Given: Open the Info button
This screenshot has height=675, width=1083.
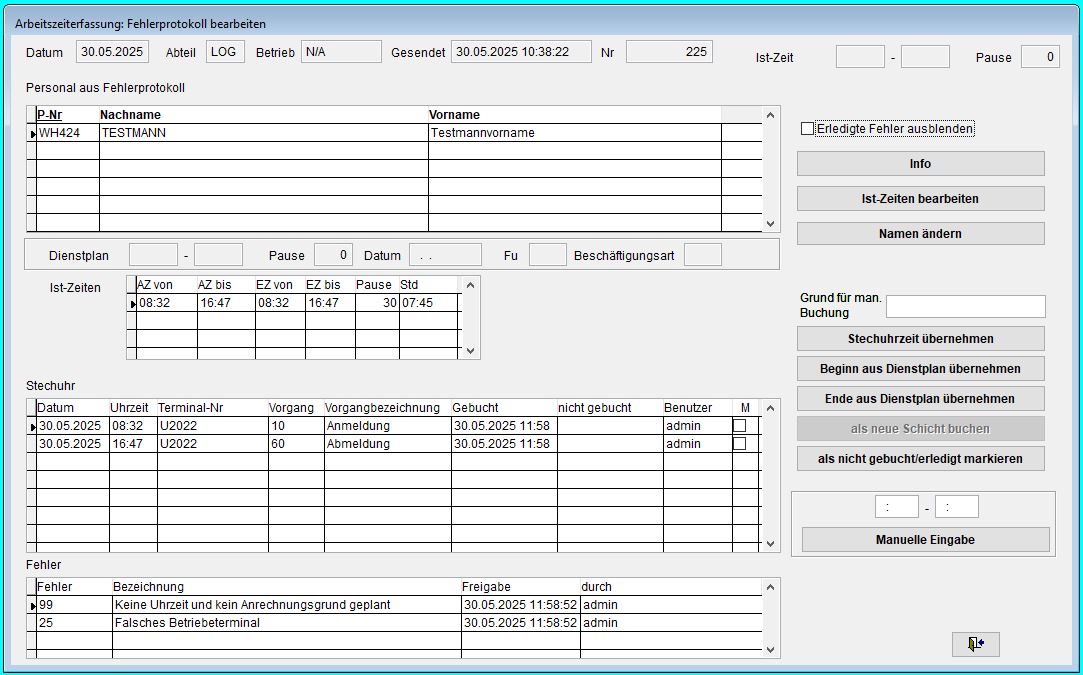Looking at the screenshot, I should (920, 164).
